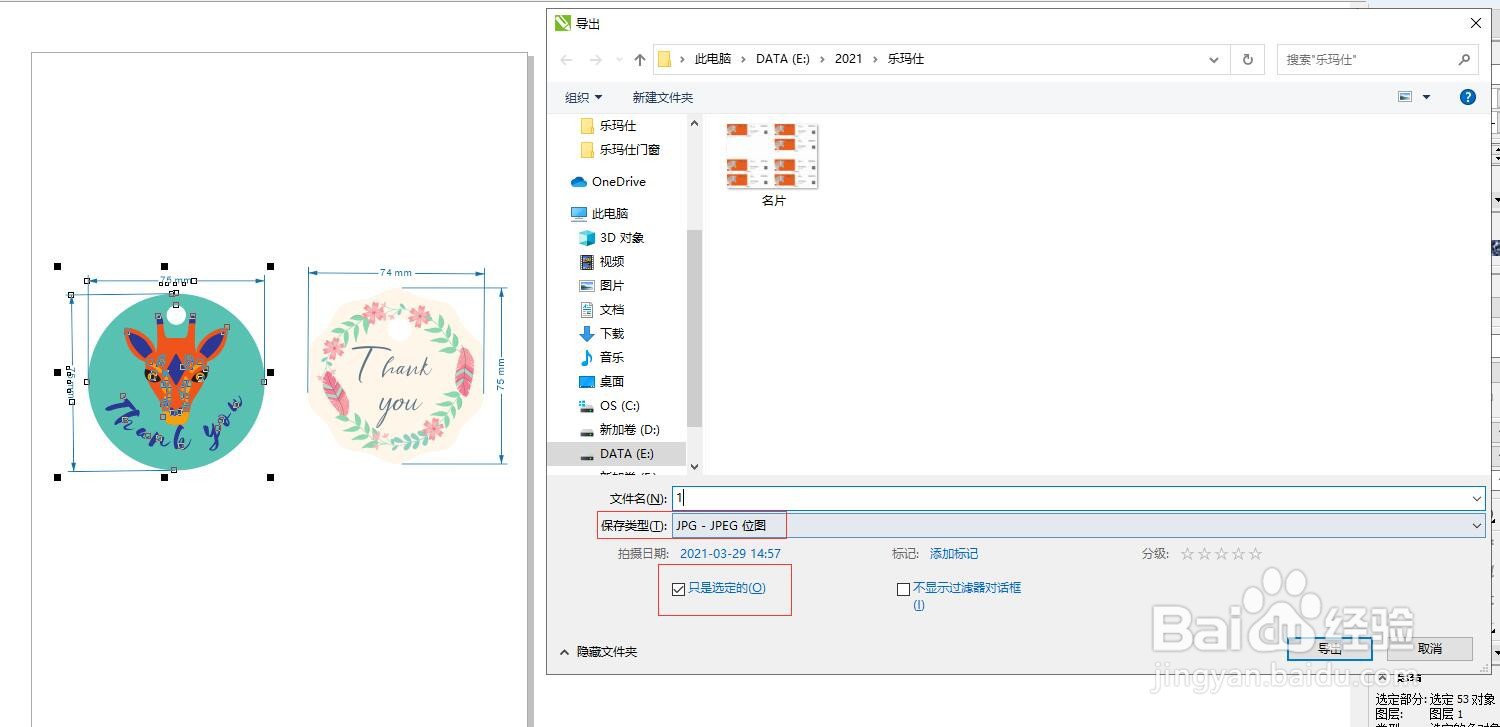The image size is (1500, 727).
Task: Open 桌面 folder in navigation pane
Action: [x=602, y=382]
